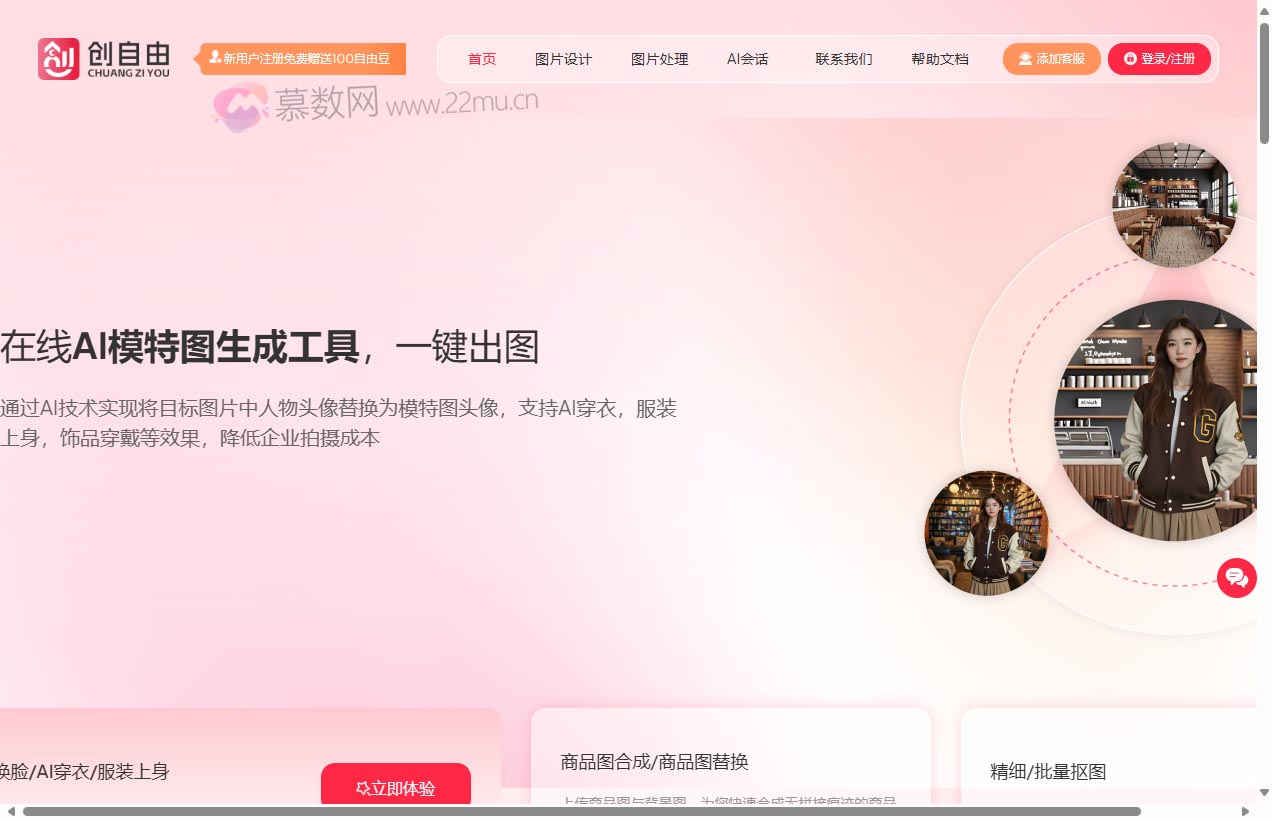Click the café interior circular image

pos(1174,202)
